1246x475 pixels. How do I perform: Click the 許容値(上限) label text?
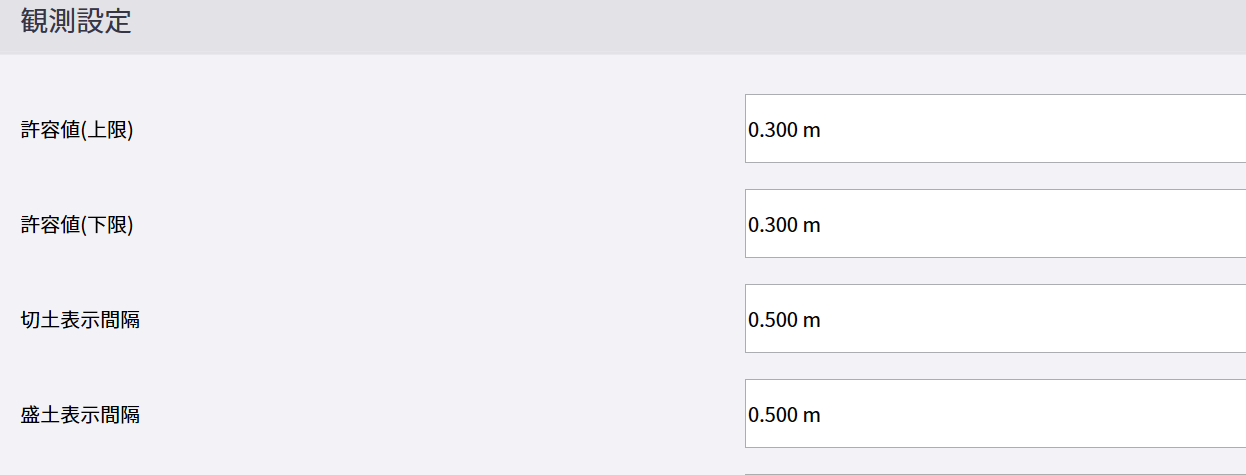tap(77, 130)
